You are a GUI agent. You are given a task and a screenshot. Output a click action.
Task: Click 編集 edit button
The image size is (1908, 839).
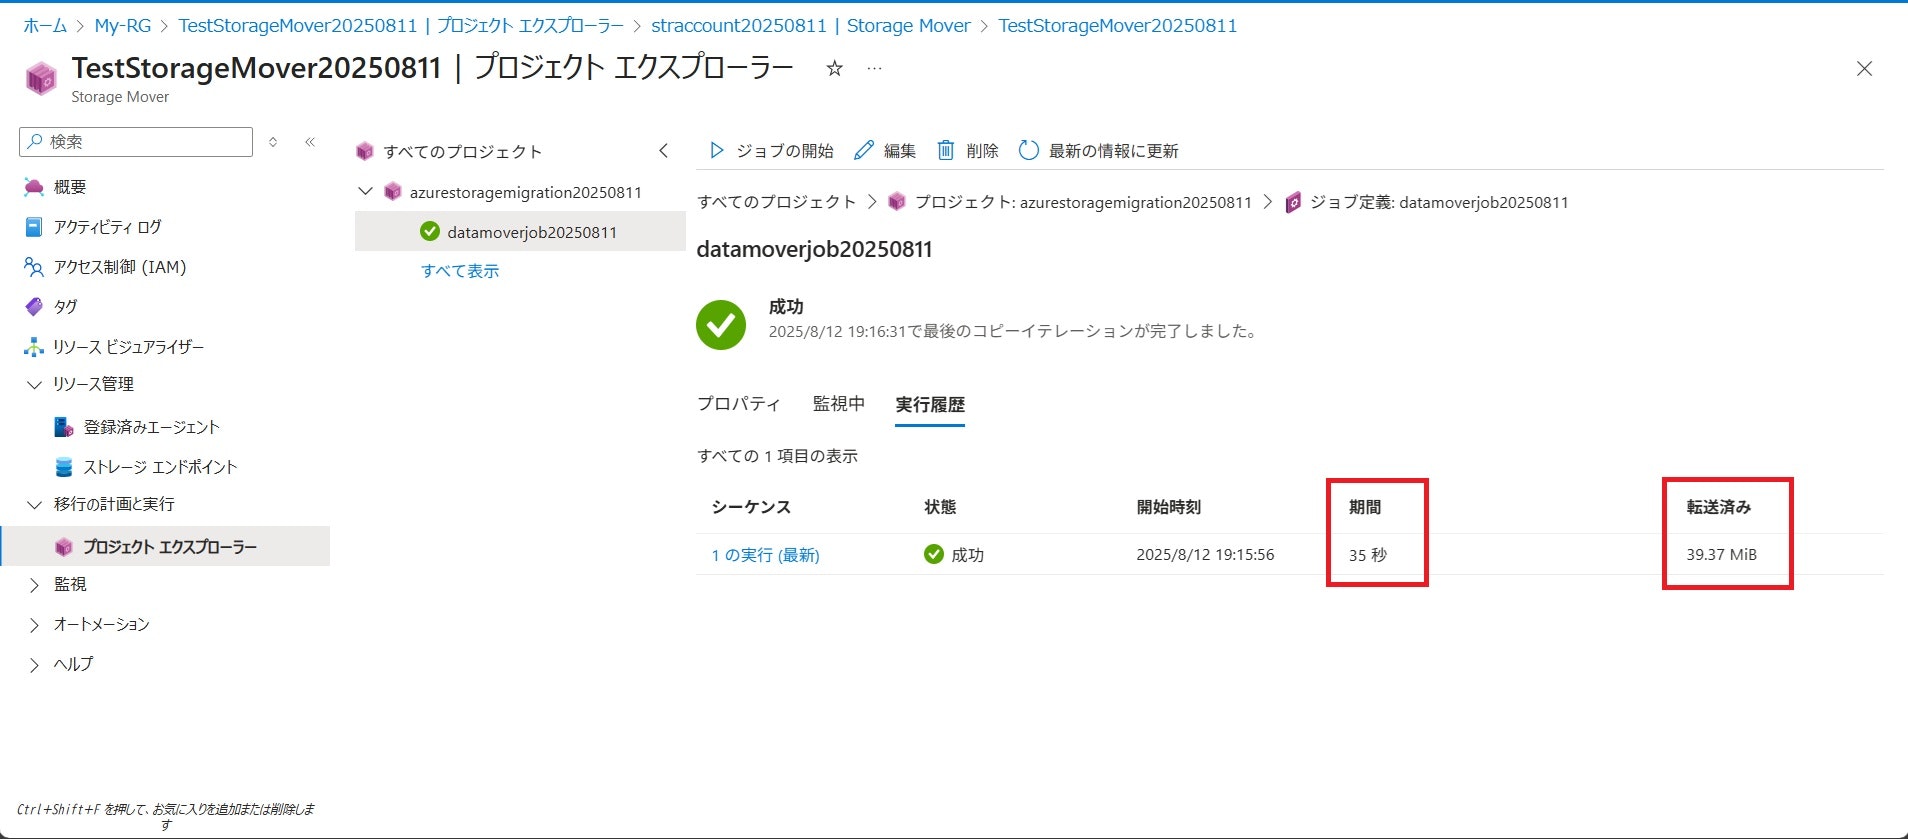click(885, 151)
